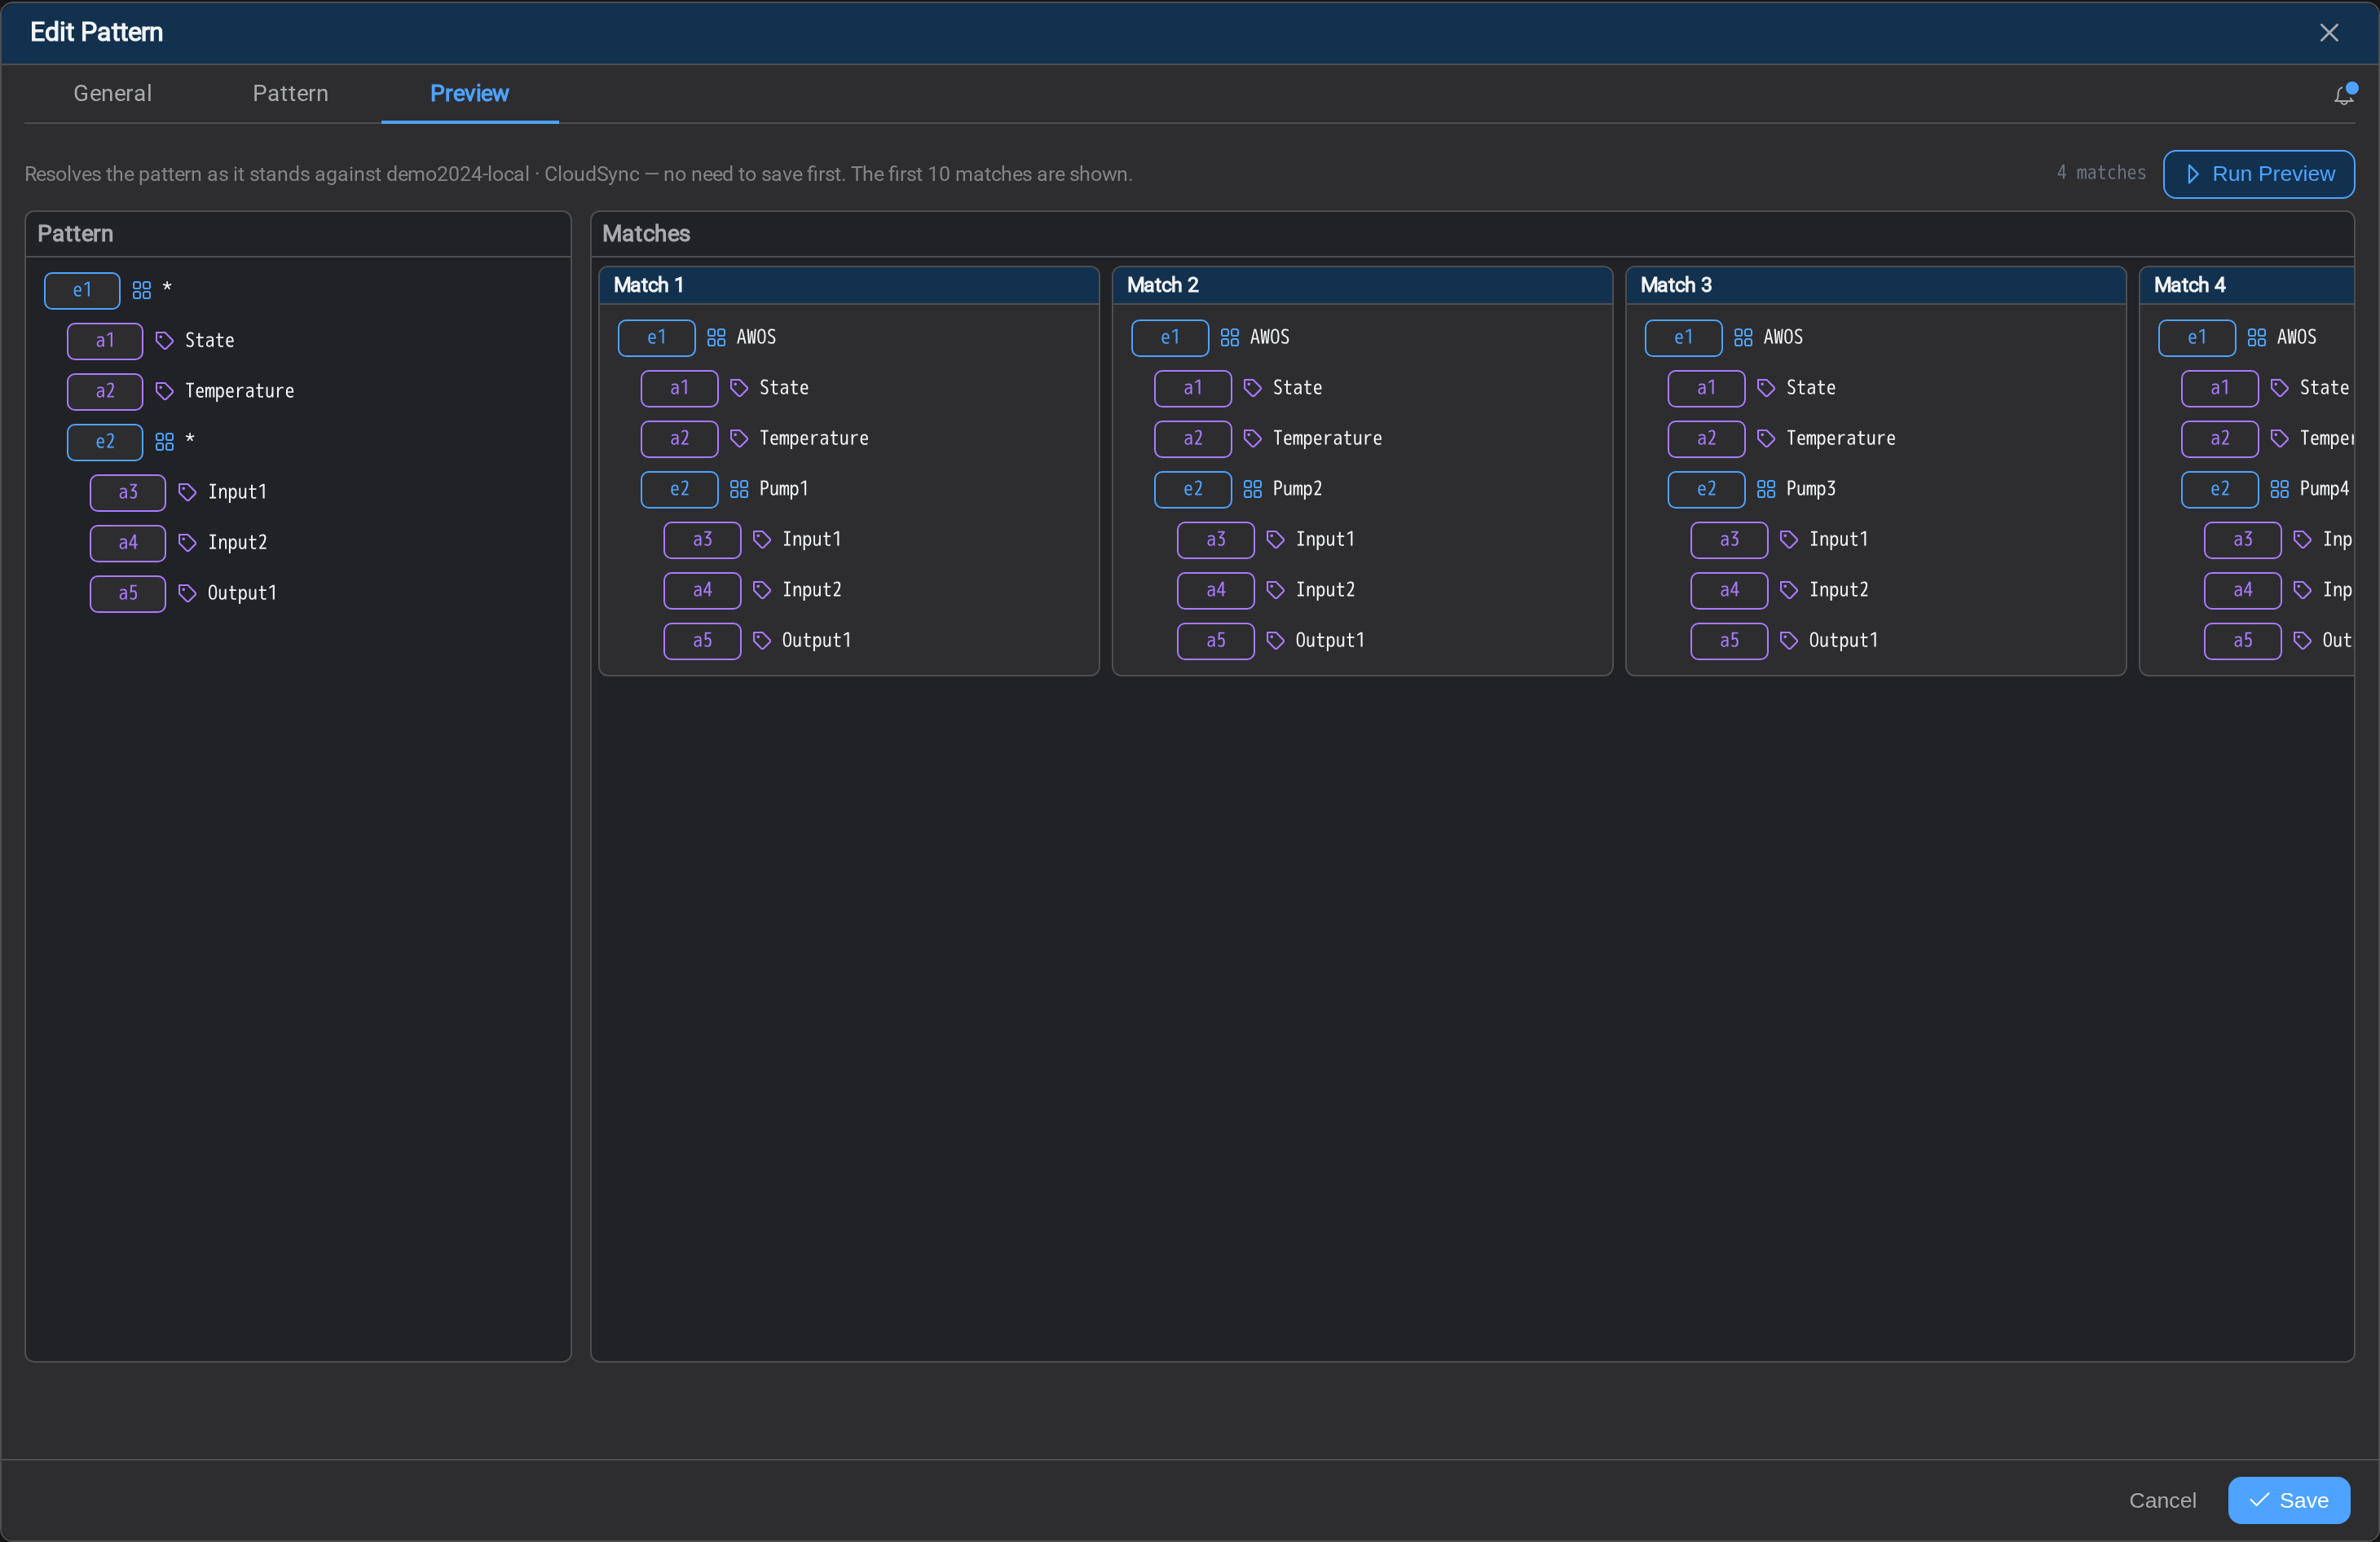Screen dimensions: 2380x1542
Task: Click the Match 3 header
Action: 1876,285
